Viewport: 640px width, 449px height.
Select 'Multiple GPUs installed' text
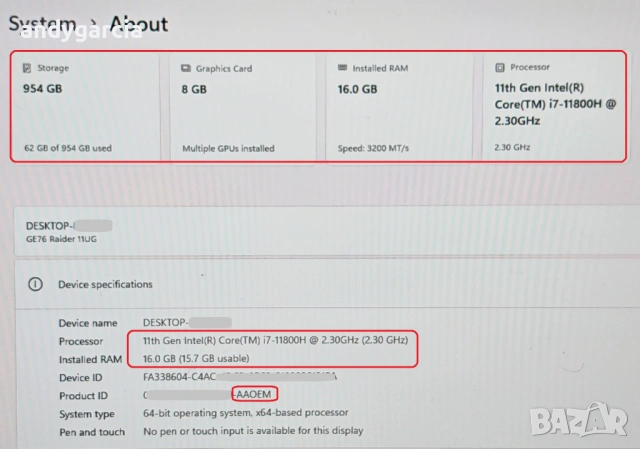pyautogui.click(x=228, y=149)
